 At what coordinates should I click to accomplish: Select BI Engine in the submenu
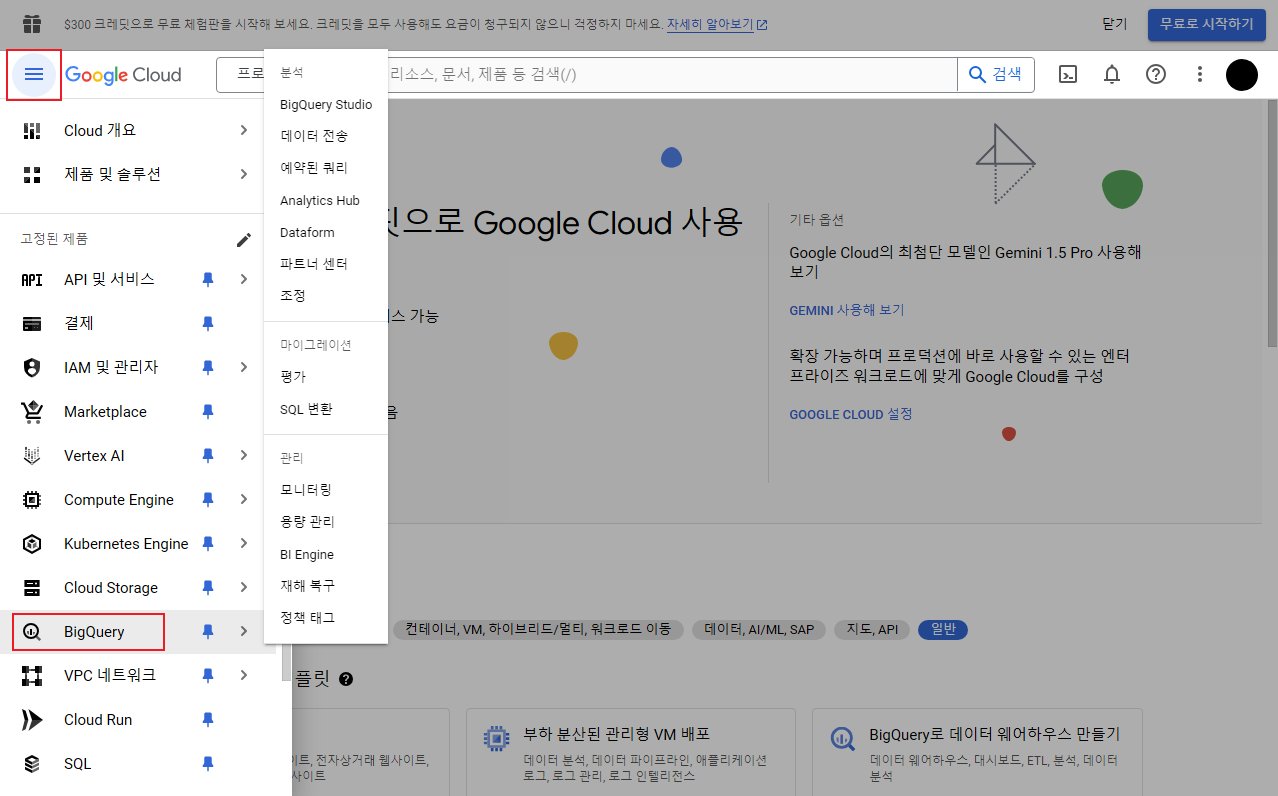pos(326,555)
